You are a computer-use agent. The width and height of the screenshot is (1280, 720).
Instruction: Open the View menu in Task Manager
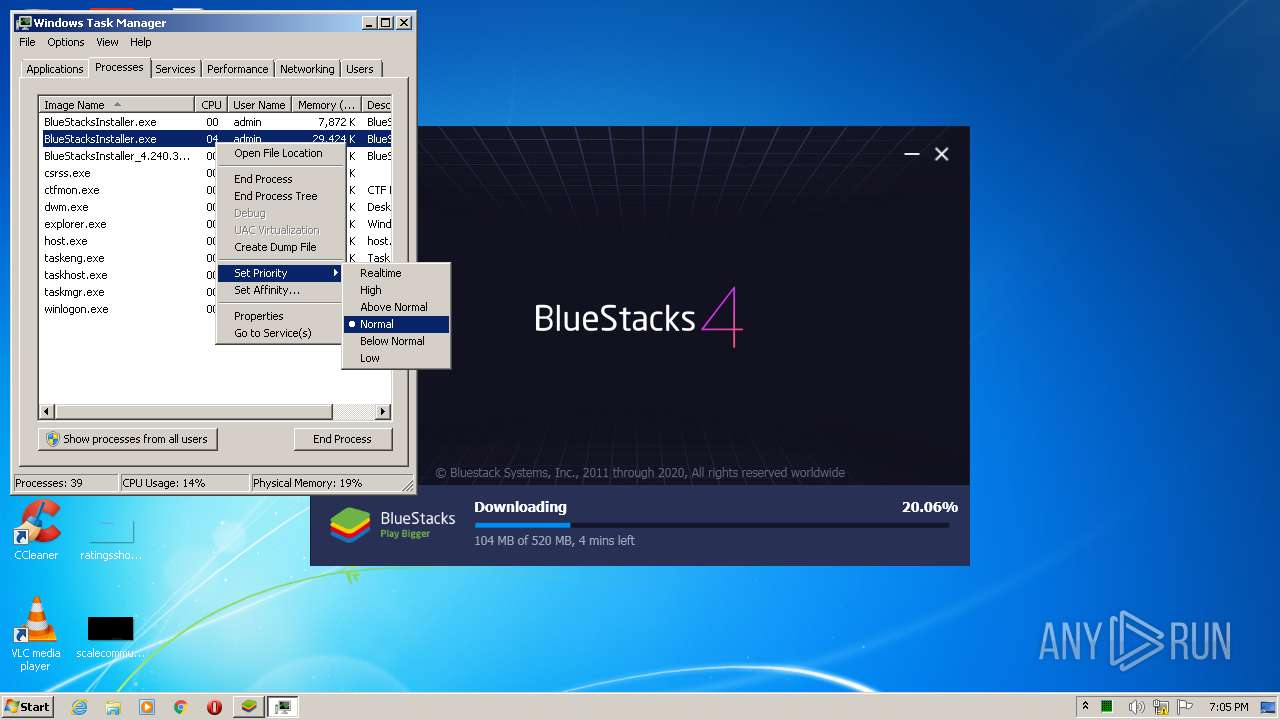107,42
